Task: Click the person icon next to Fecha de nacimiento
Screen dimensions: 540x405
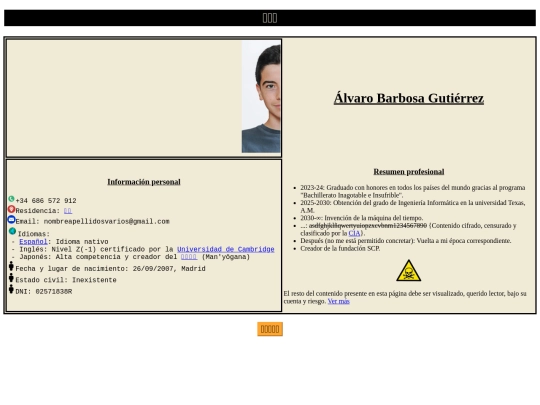Action: tap(11, 266)
